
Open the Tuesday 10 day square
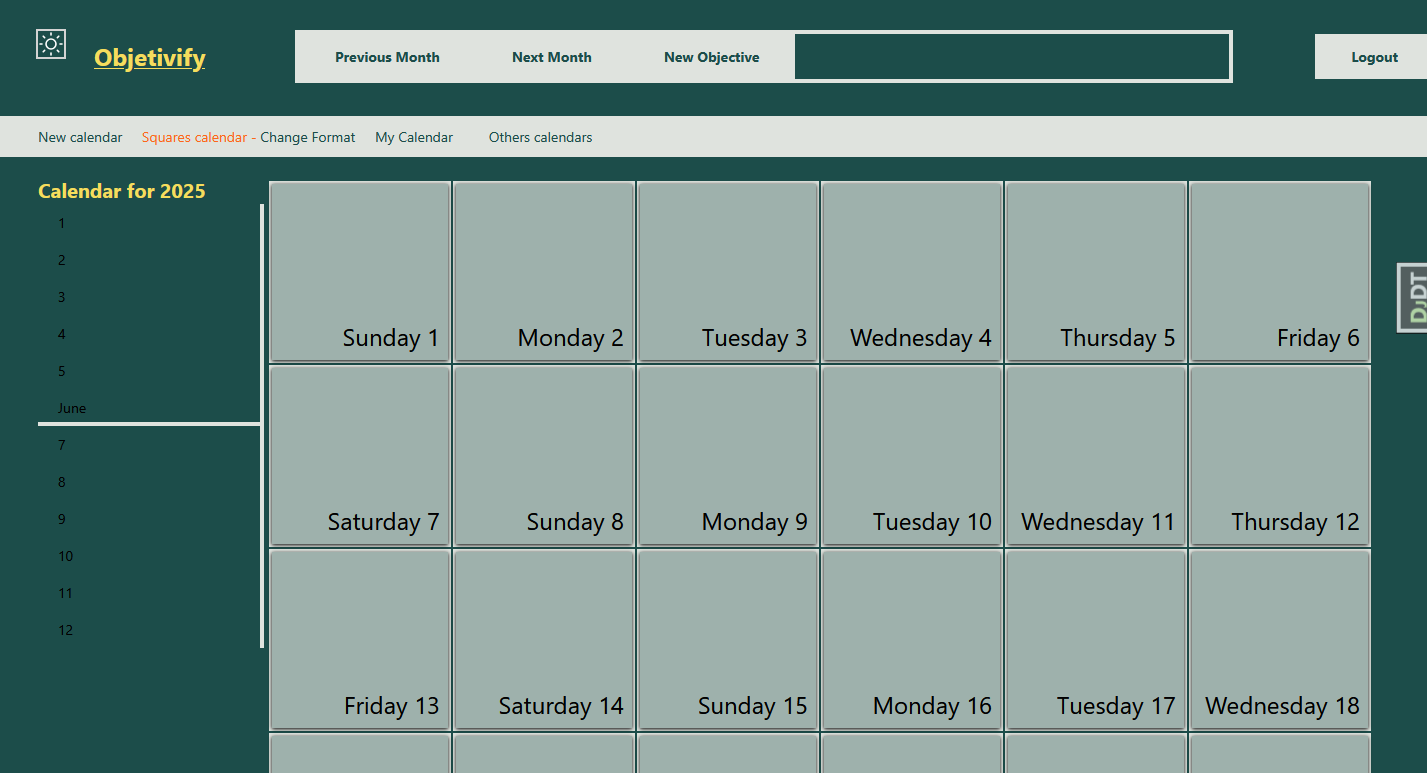point(912,456)
